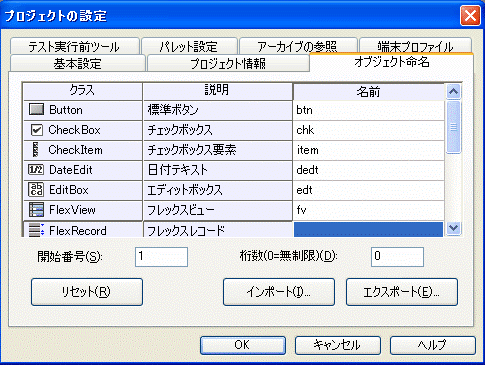Click the 開始番号(S) input field
This screenshot has width=485, height=365.
[x=161, y=257]
